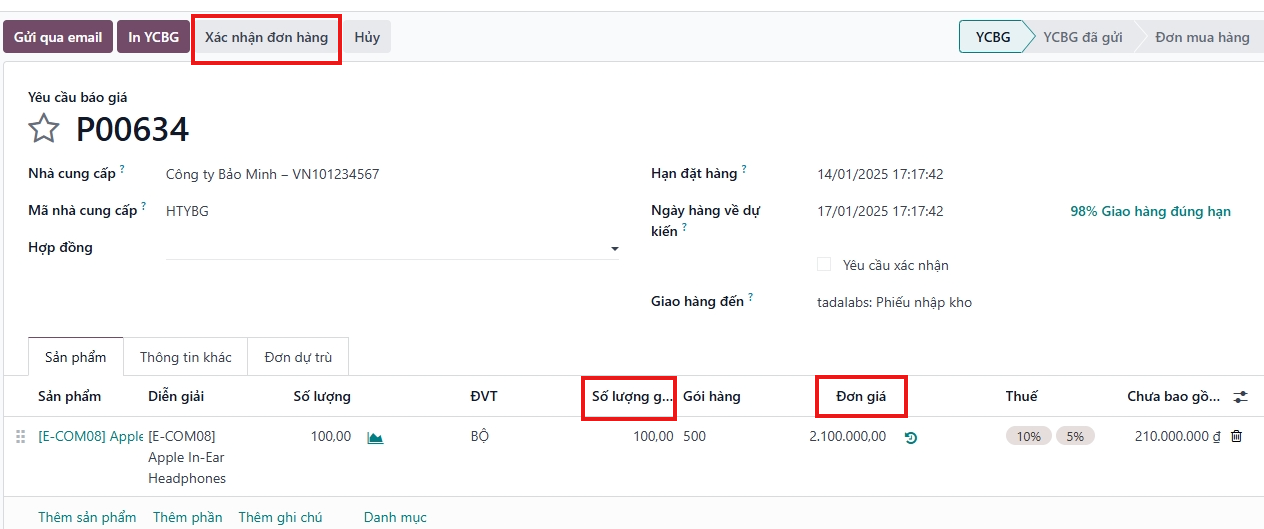Click the Đơn mua hàng status stage

point(1202,37)
